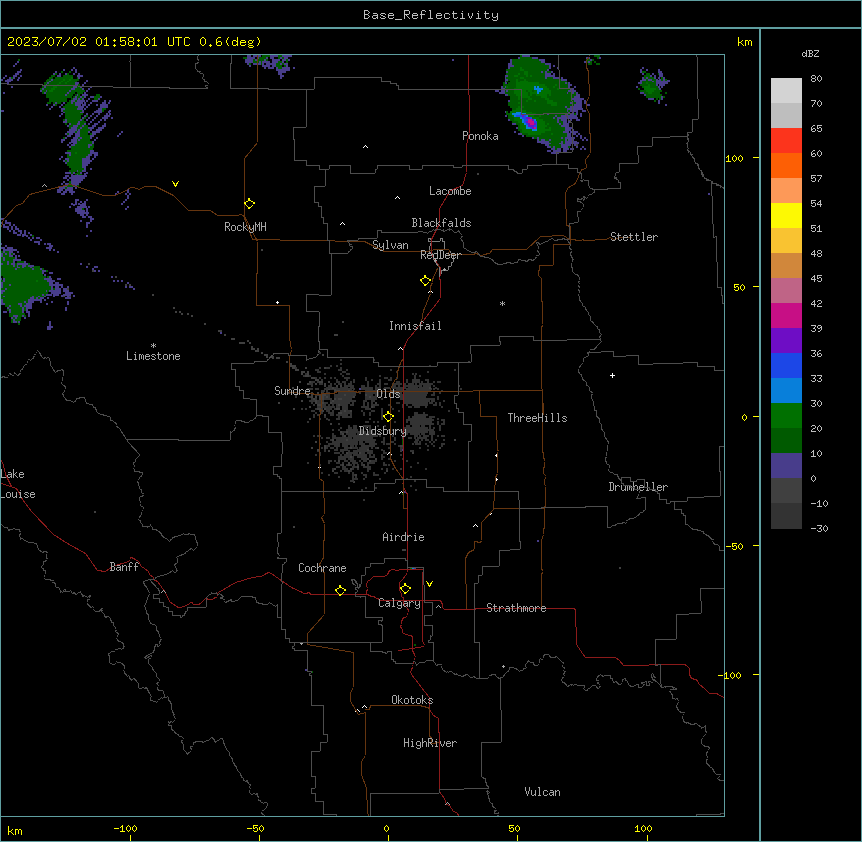862x842 pixels.
Task: Click the Calgary label
Action: [x=399, y=603]
